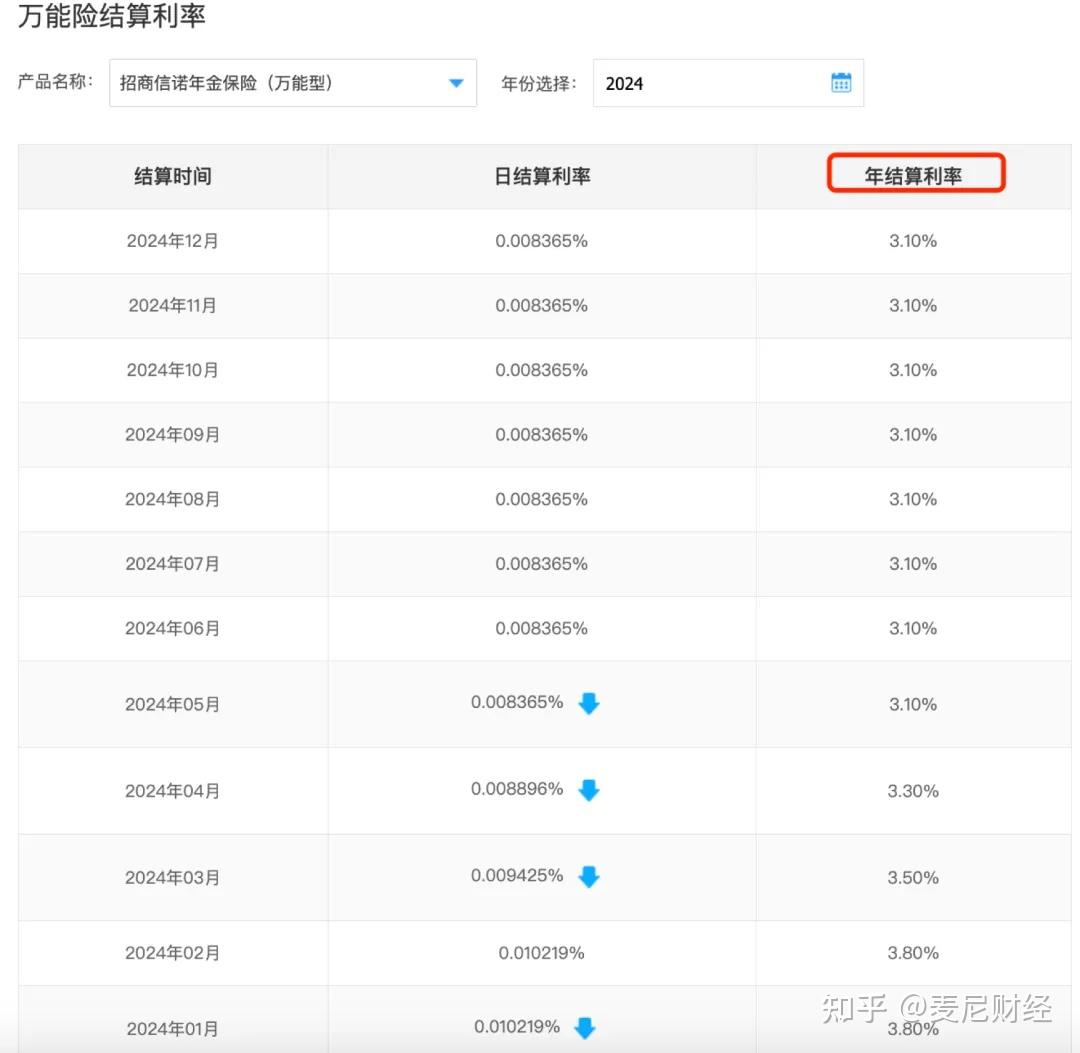
Task: Click the calendar icon in year selector
Action: (x=841, y=83)
